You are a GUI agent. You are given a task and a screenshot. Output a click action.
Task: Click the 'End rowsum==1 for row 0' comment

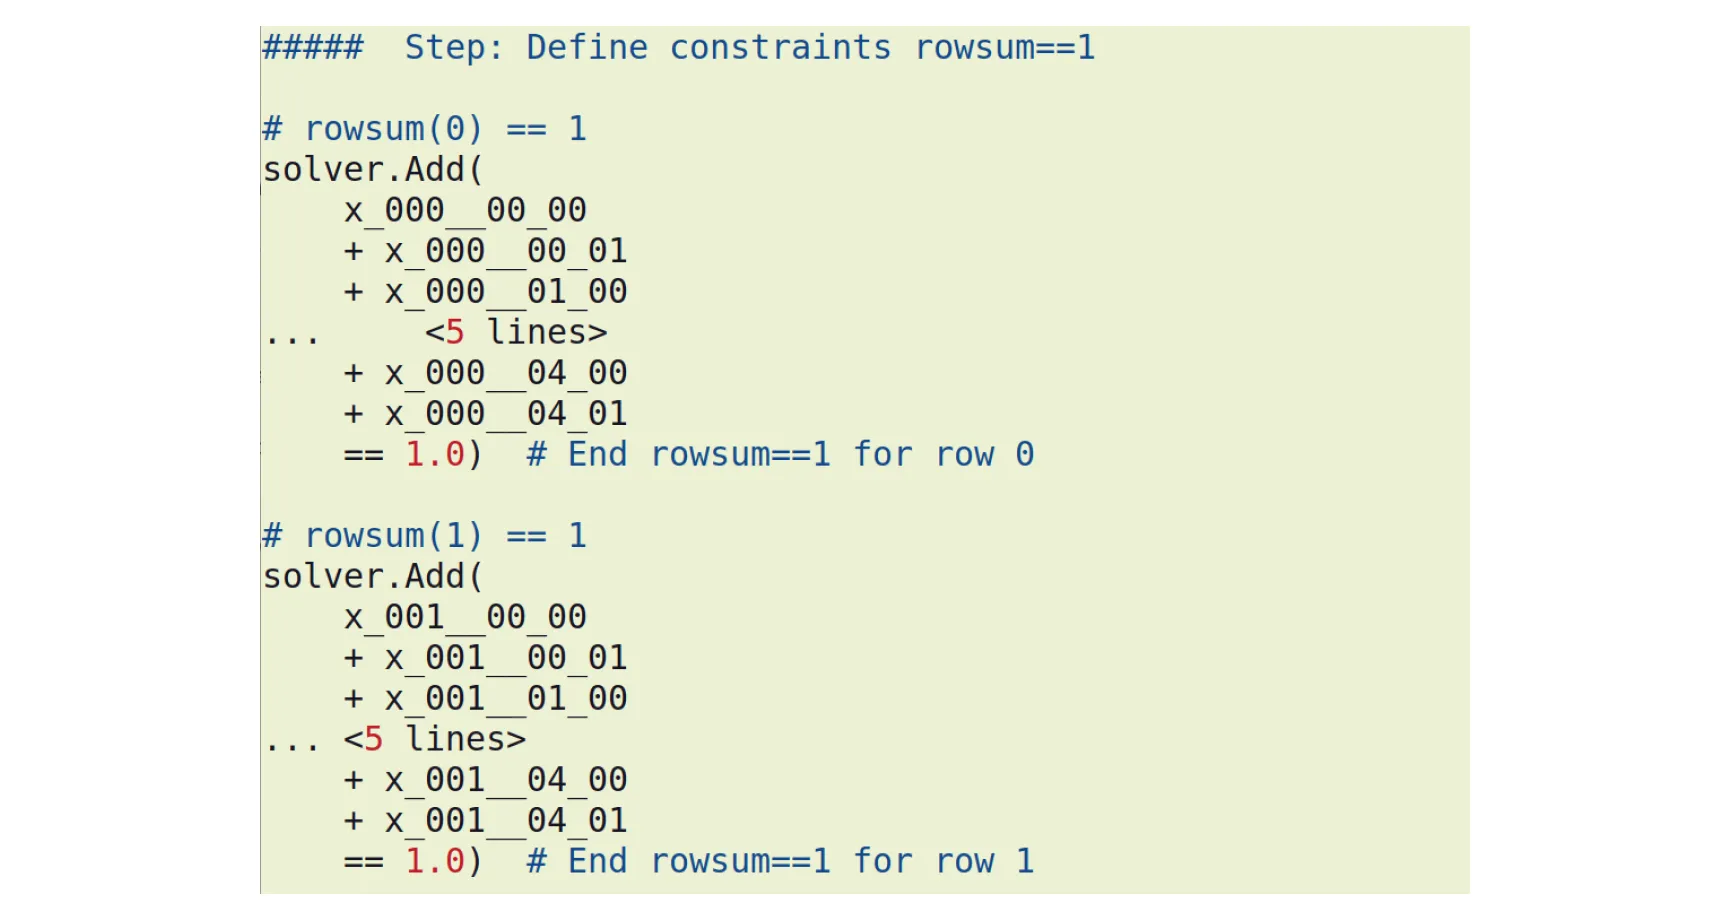click(x=780, y=455)
